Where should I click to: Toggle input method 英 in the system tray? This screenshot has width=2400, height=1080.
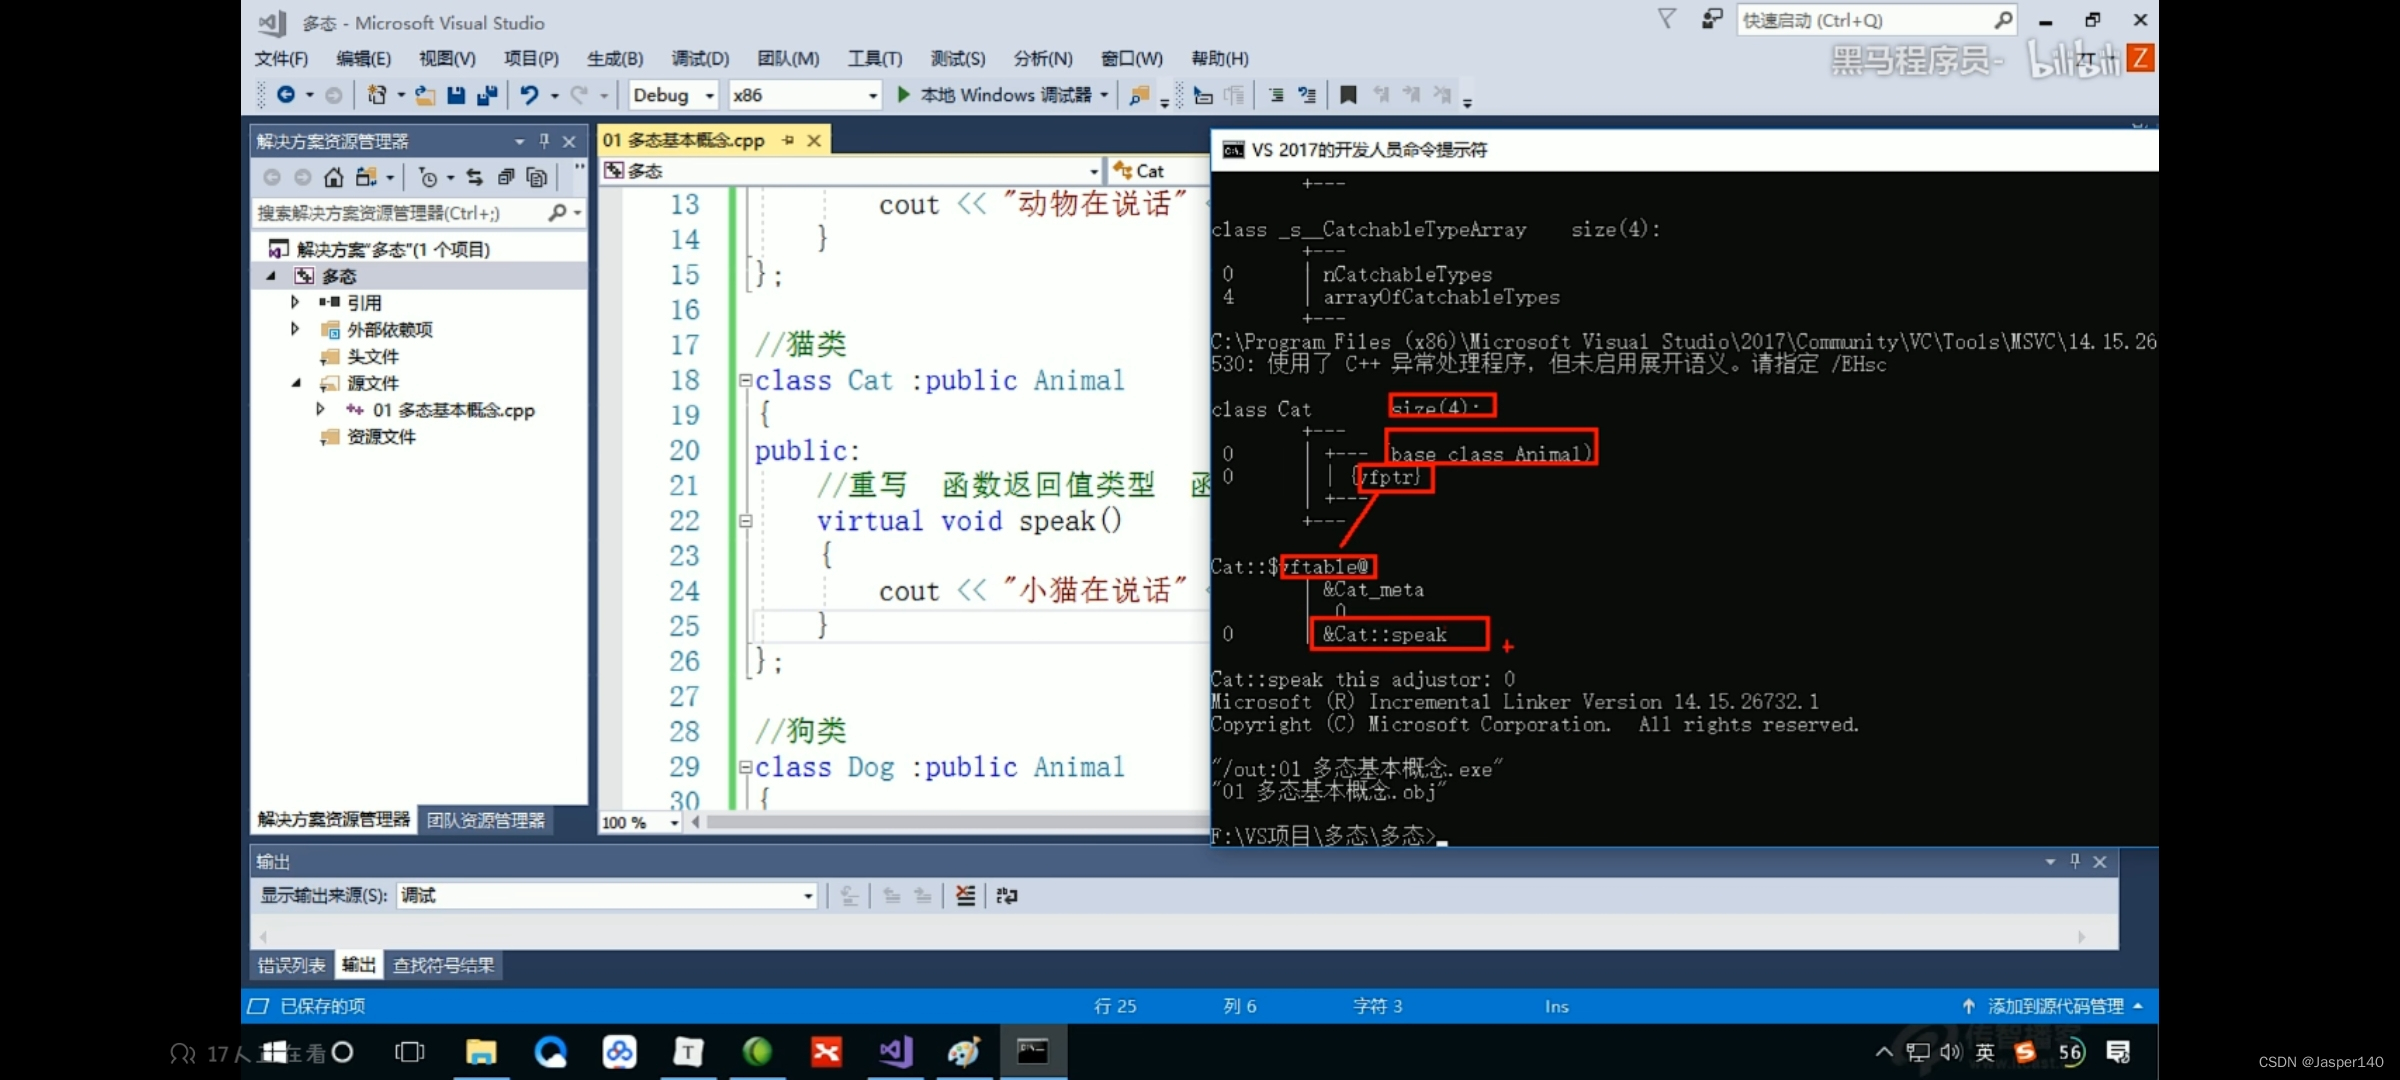pyautogui.click(x=1985, y=1052)
